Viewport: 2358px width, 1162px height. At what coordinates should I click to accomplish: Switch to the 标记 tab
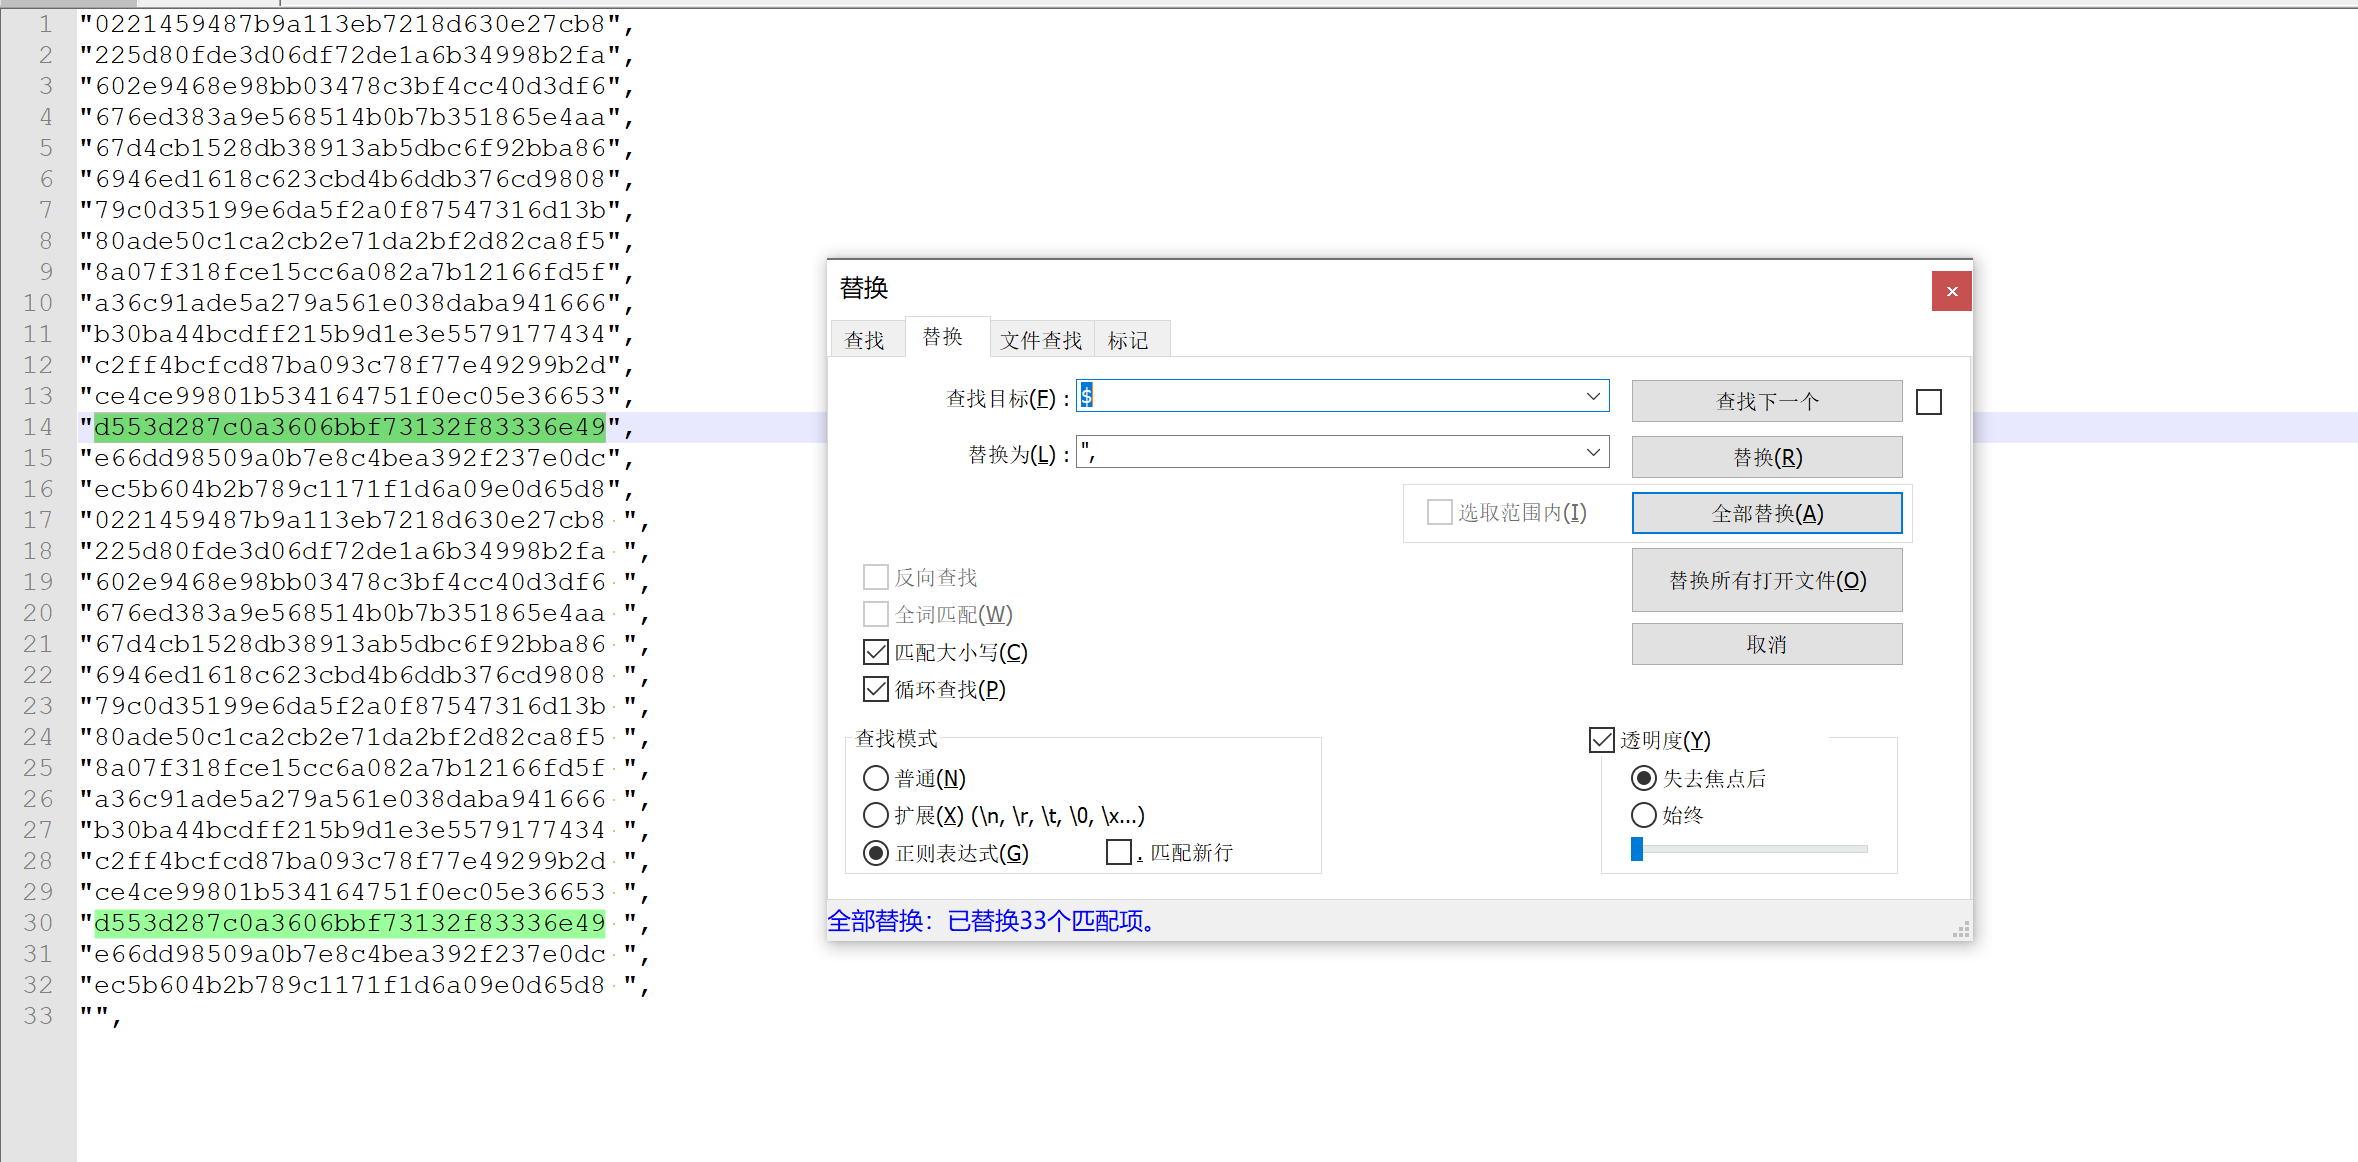(x=1130, y=339)
